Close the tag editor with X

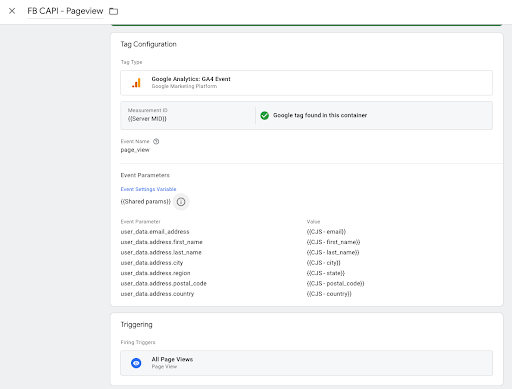[12, 11]
